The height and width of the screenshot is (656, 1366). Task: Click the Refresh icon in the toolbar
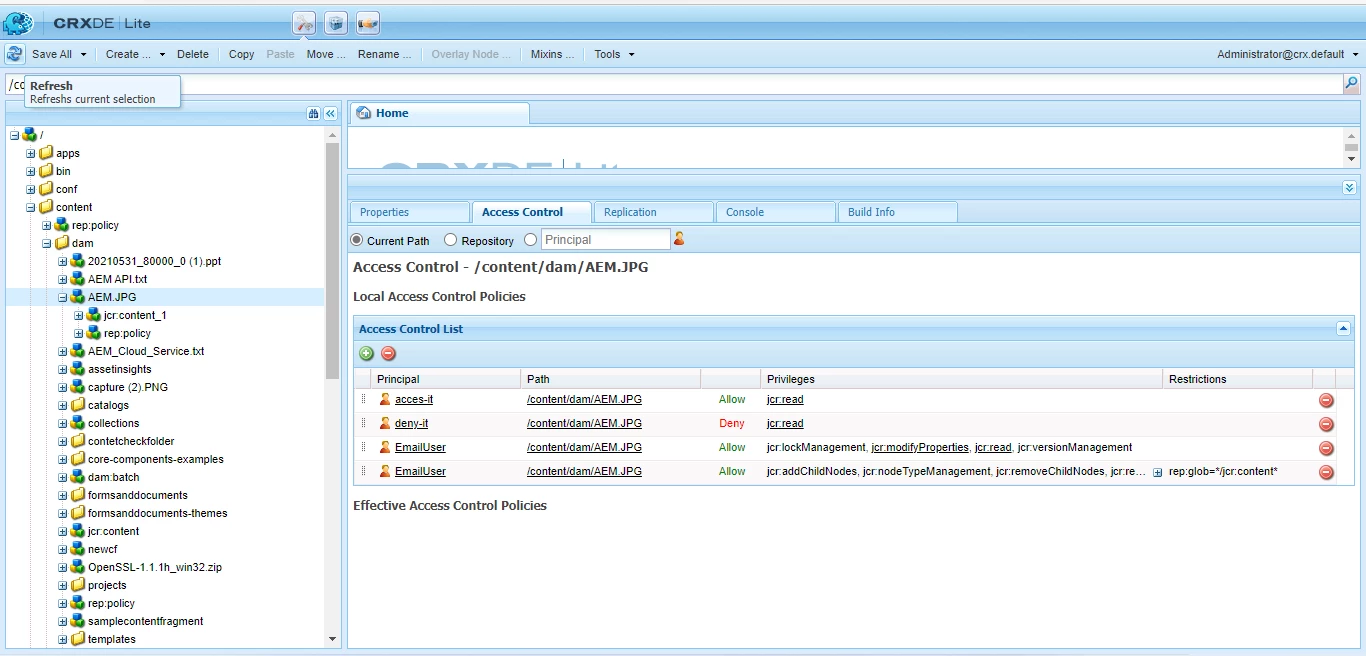click(14, 54)
